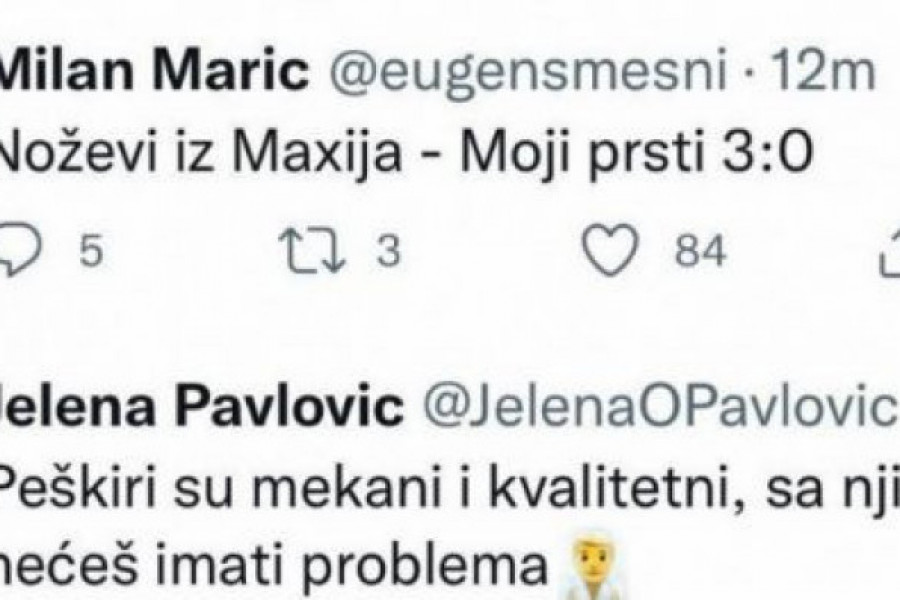Like Milan Maric's tweet with the heart

pos(612,253)
